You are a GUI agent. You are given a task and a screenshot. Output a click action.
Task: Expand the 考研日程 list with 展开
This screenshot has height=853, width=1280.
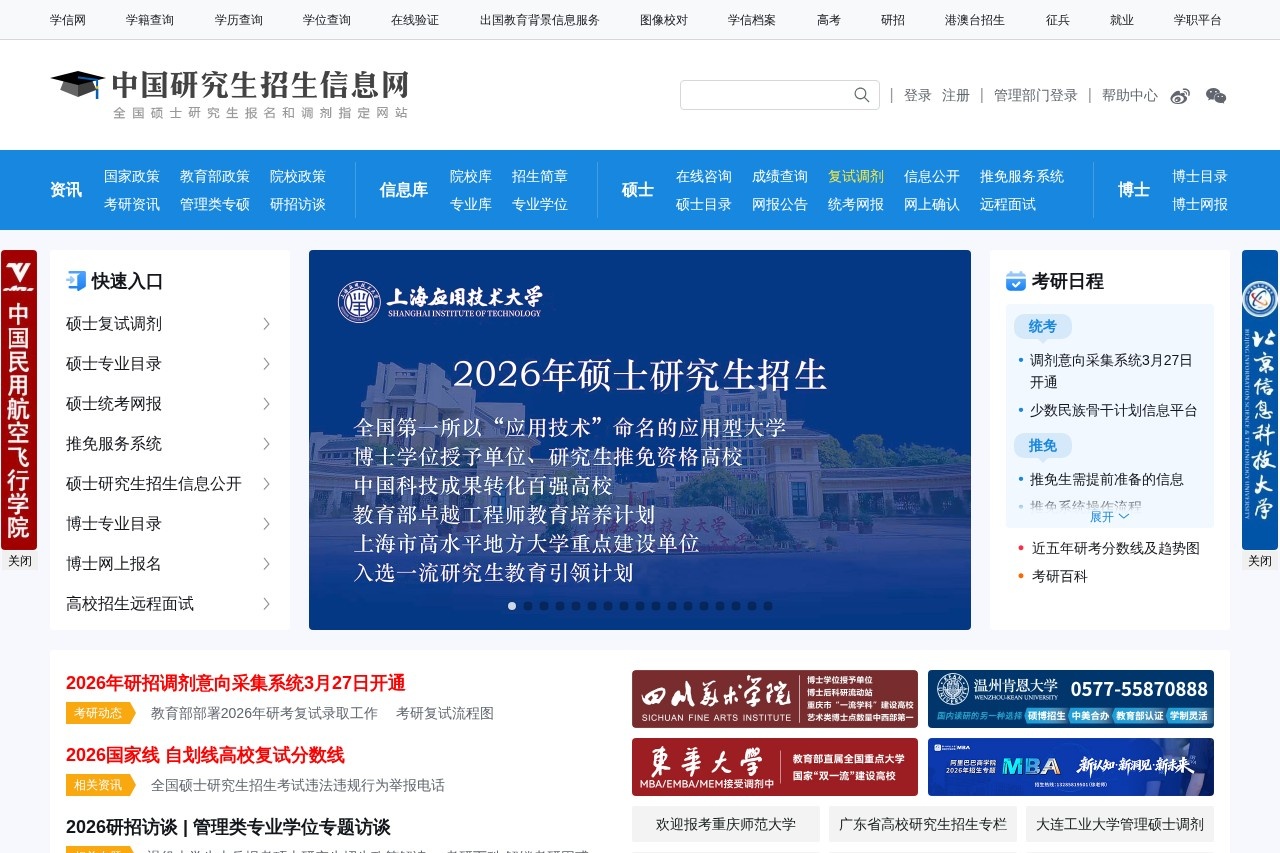[x=1109, y=516]
